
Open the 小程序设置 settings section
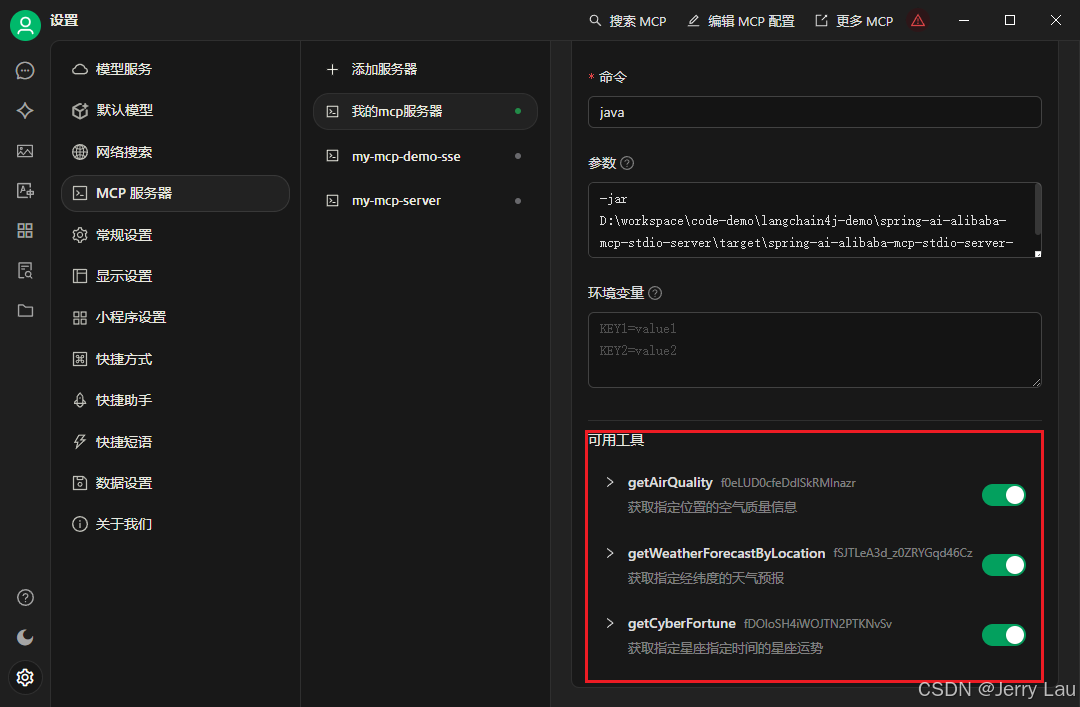(x=176, y=318)
